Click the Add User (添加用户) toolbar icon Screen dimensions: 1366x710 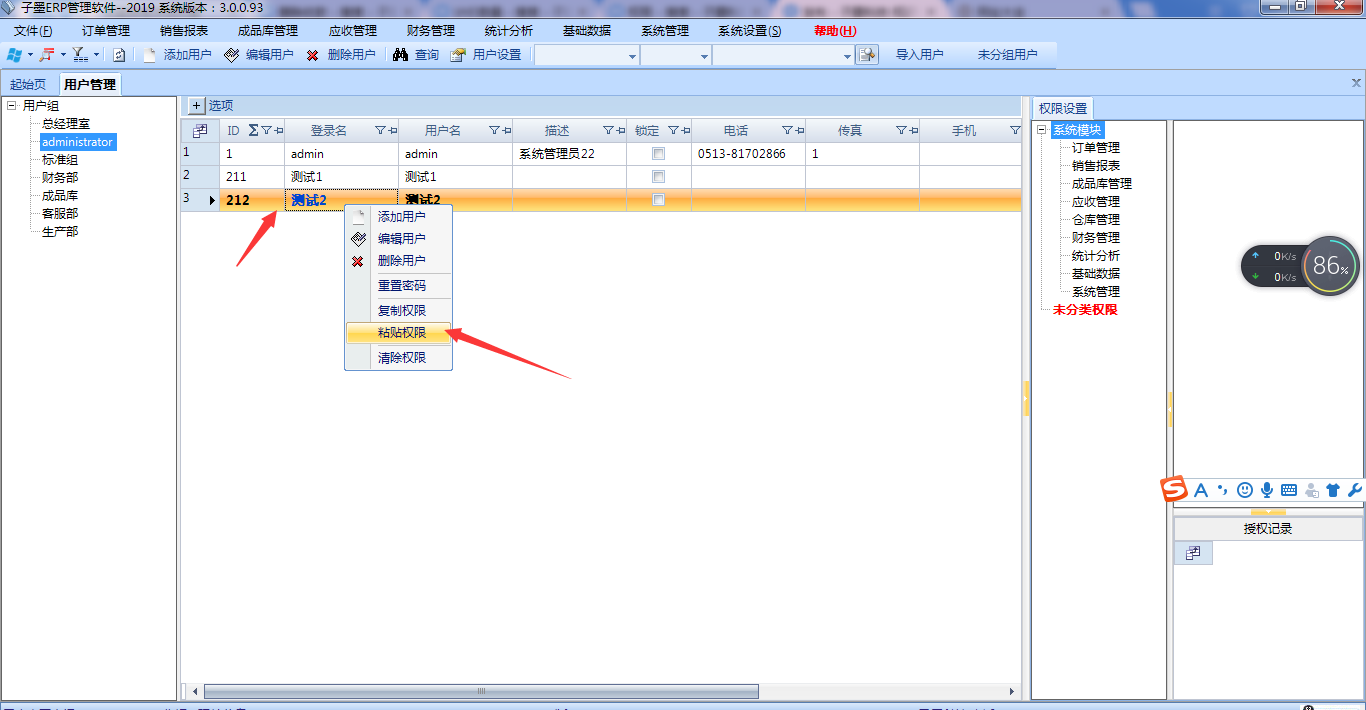[x=150, y=55]
